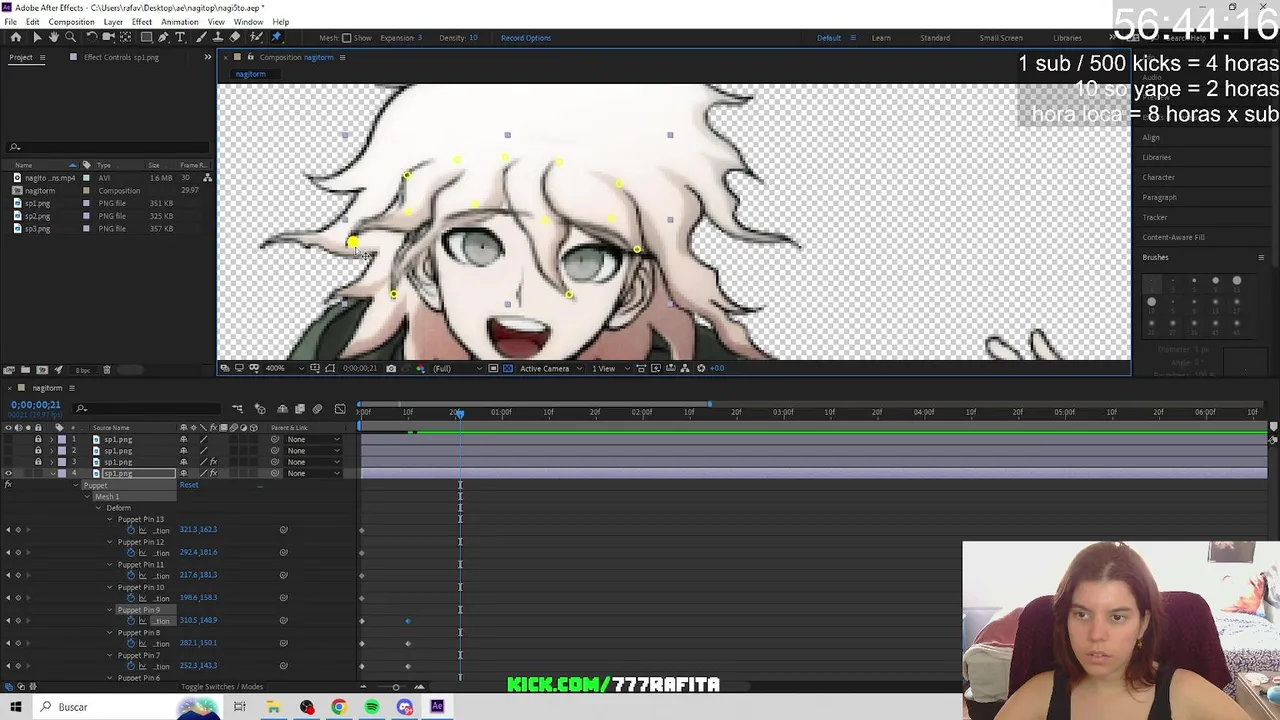This screenshot has width=1280, height=720.
Task: Click the timeline zoom slider at bottom
Action: click(395, 687)
